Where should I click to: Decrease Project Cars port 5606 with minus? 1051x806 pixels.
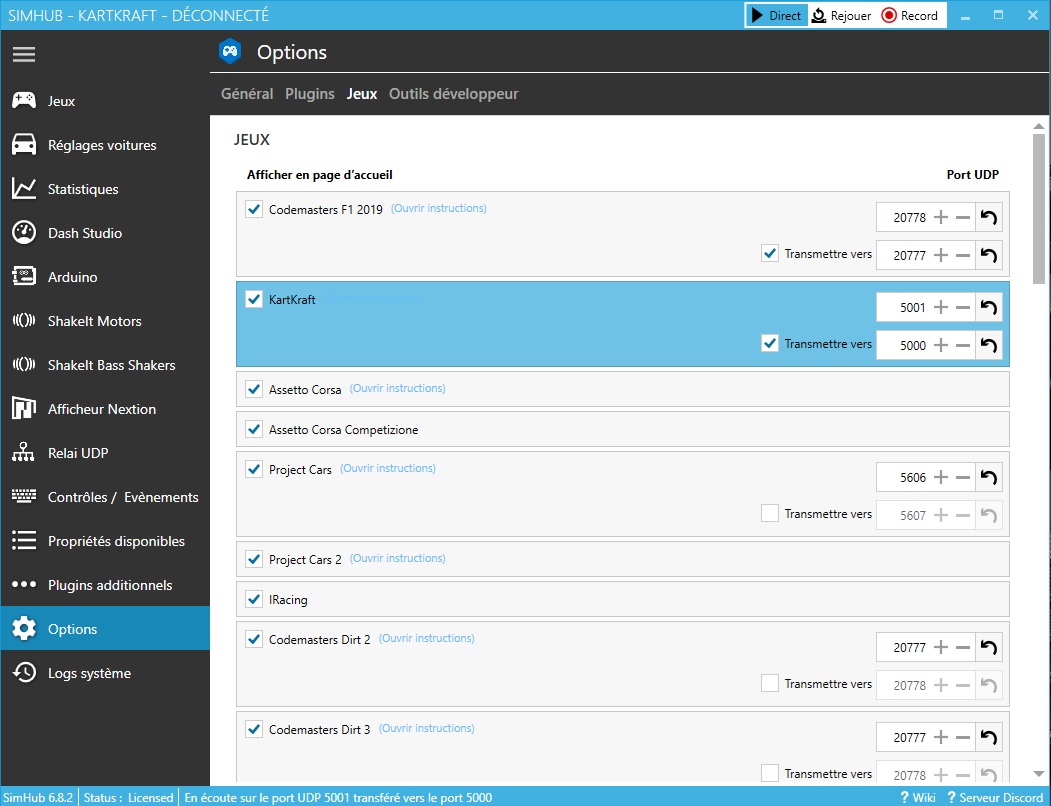click(963, 477)
